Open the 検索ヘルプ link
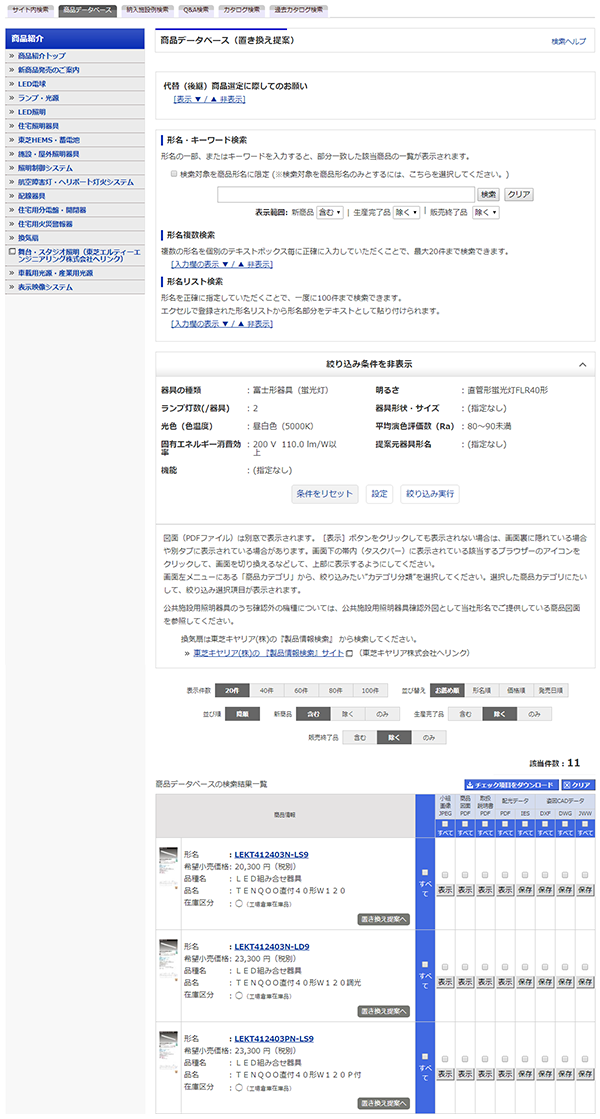600x1119 pixels. click(568, 42)
